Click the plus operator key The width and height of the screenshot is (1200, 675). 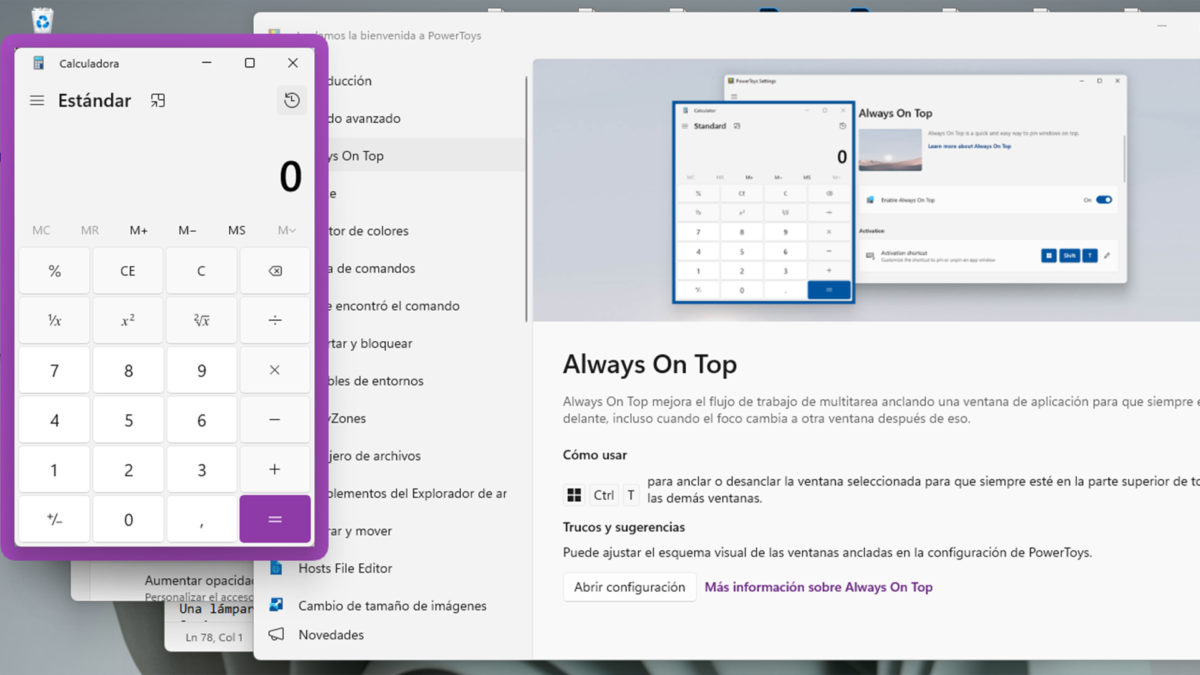275,469
